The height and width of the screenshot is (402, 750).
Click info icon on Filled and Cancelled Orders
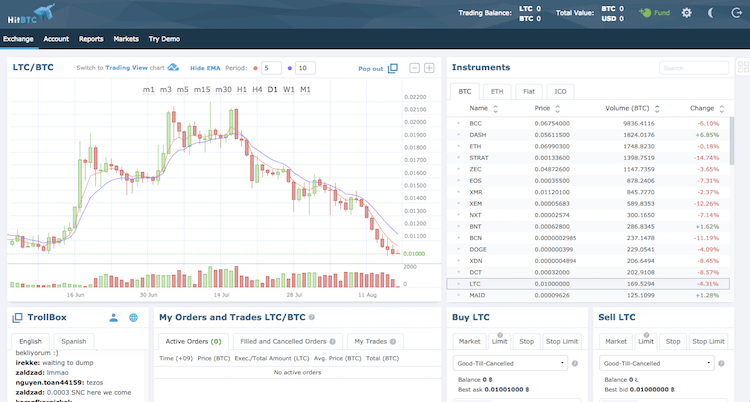point(332,341)
